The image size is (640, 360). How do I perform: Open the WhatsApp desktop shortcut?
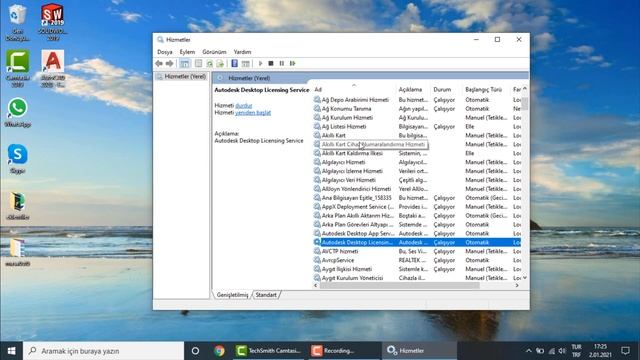[x=18, y=112]
